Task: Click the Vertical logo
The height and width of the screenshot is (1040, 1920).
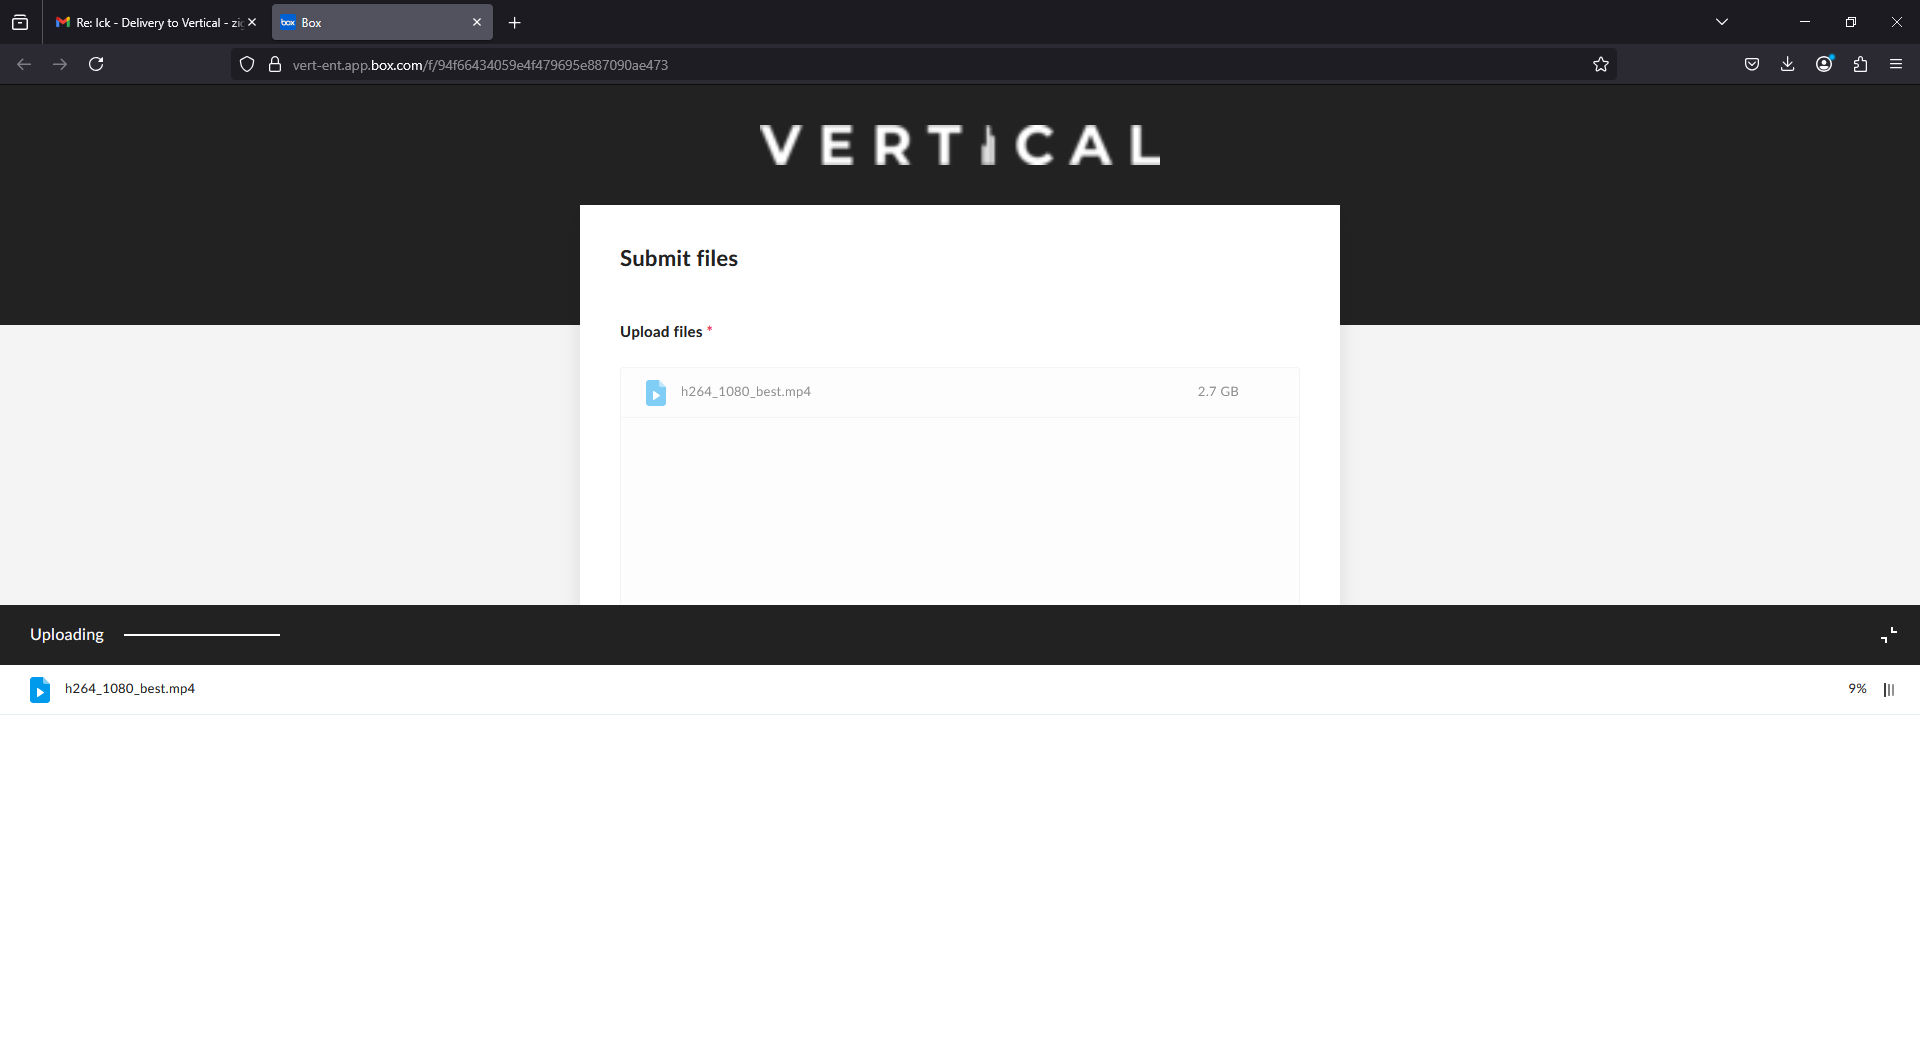Action: point(960,145)
